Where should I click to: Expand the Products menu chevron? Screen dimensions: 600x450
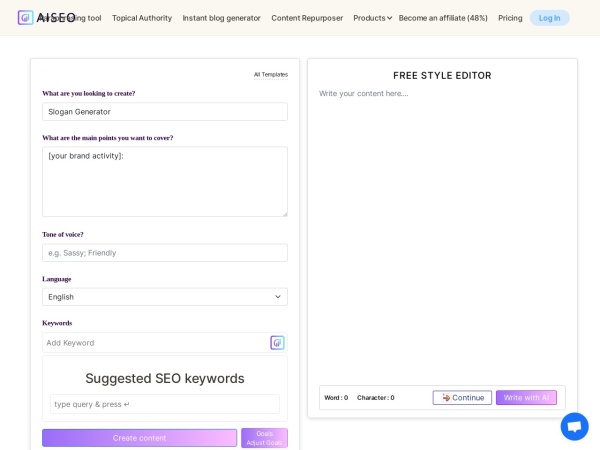tap(389, 18)
